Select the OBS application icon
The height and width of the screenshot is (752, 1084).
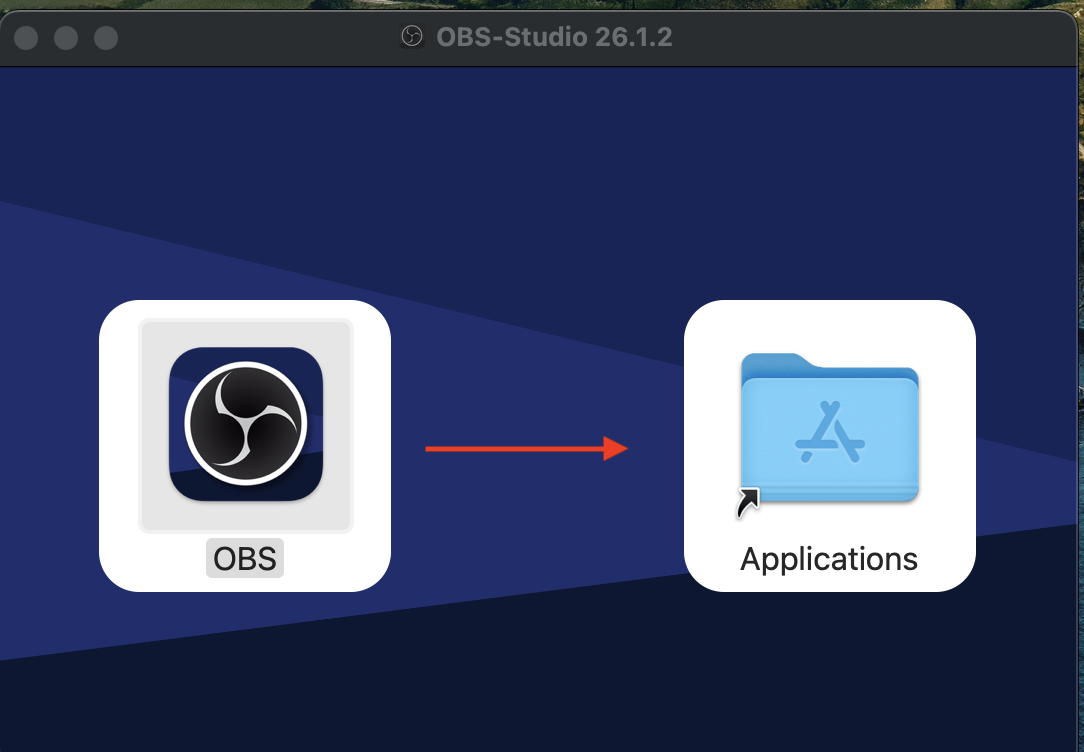(x=245, y=424)
